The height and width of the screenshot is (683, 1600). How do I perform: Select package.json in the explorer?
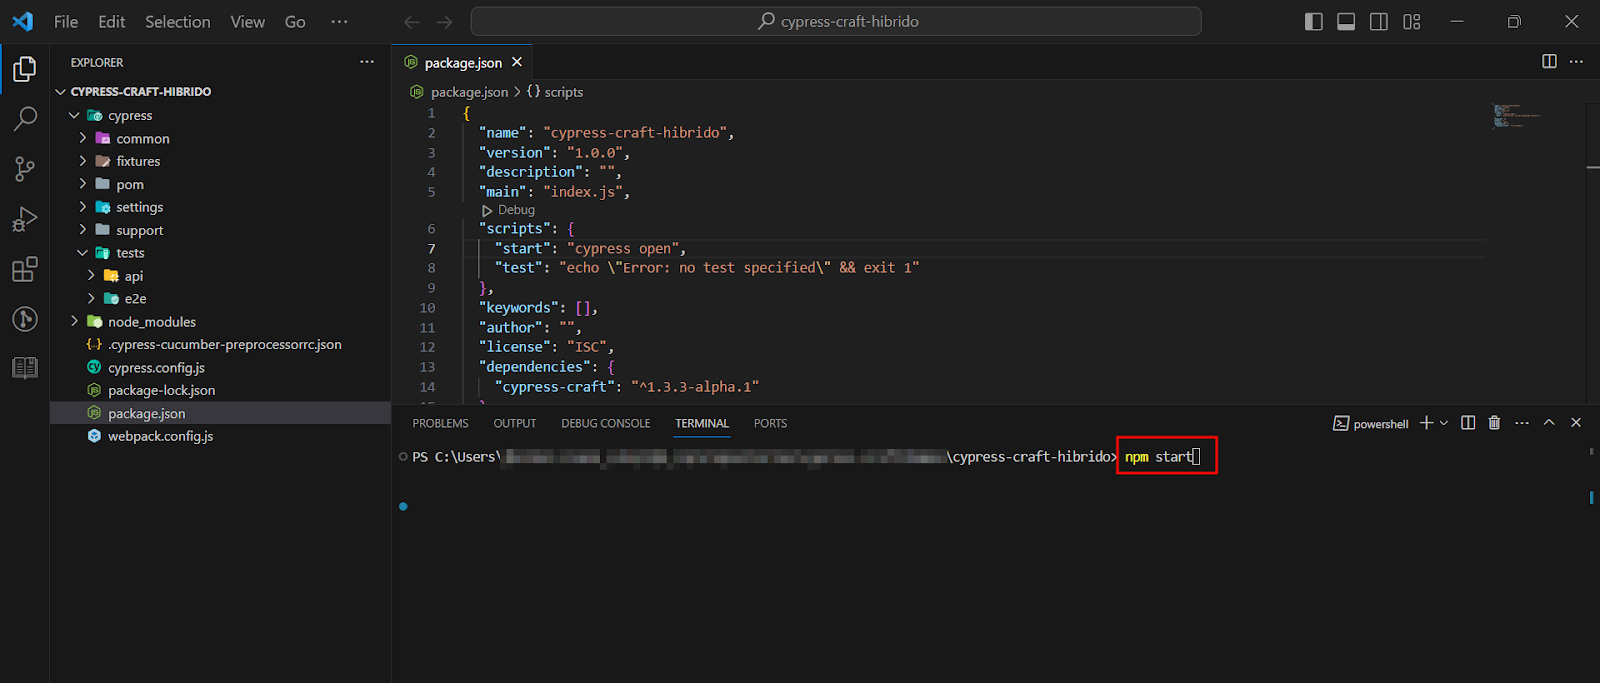coord(220,414)
